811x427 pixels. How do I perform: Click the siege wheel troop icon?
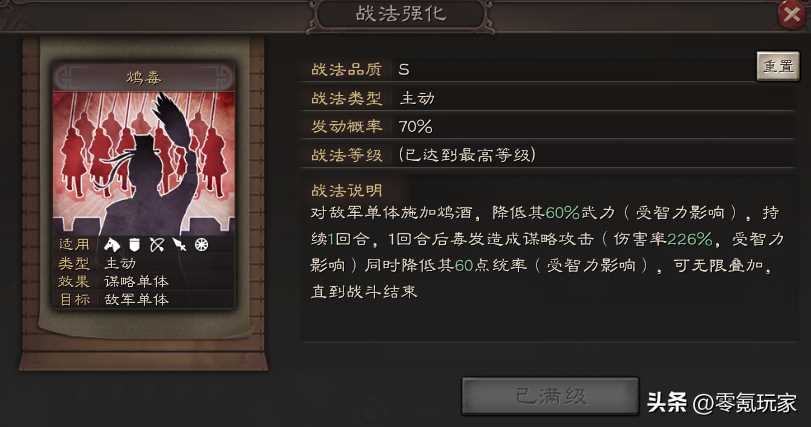click(201, 245)
